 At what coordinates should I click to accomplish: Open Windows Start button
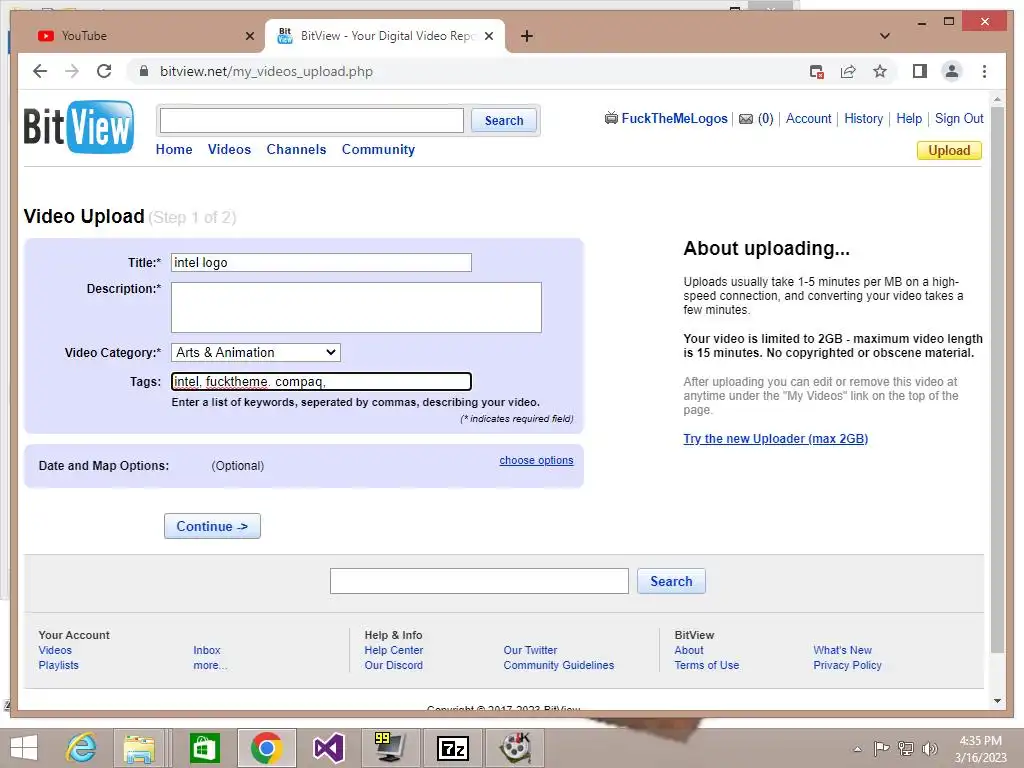(x=24, y=748)
